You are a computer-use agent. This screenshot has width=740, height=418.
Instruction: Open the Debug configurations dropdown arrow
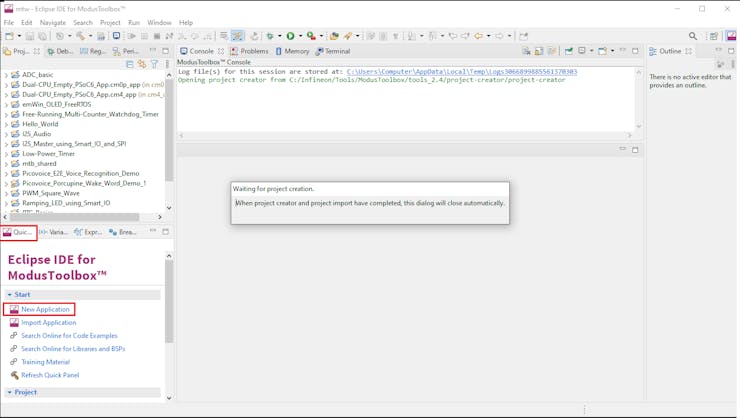(x=280, y=36)
